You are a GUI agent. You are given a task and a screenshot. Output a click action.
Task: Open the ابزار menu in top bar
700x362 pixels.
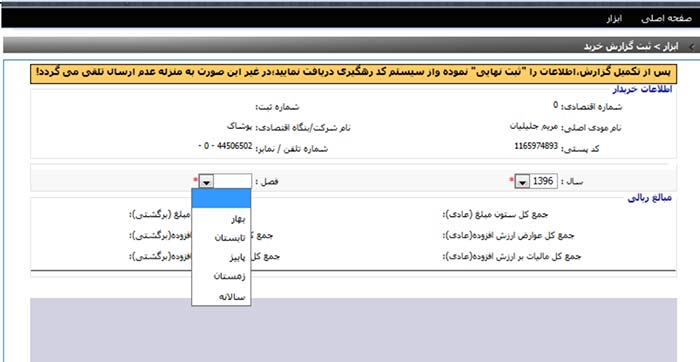[x=614, y=19]
